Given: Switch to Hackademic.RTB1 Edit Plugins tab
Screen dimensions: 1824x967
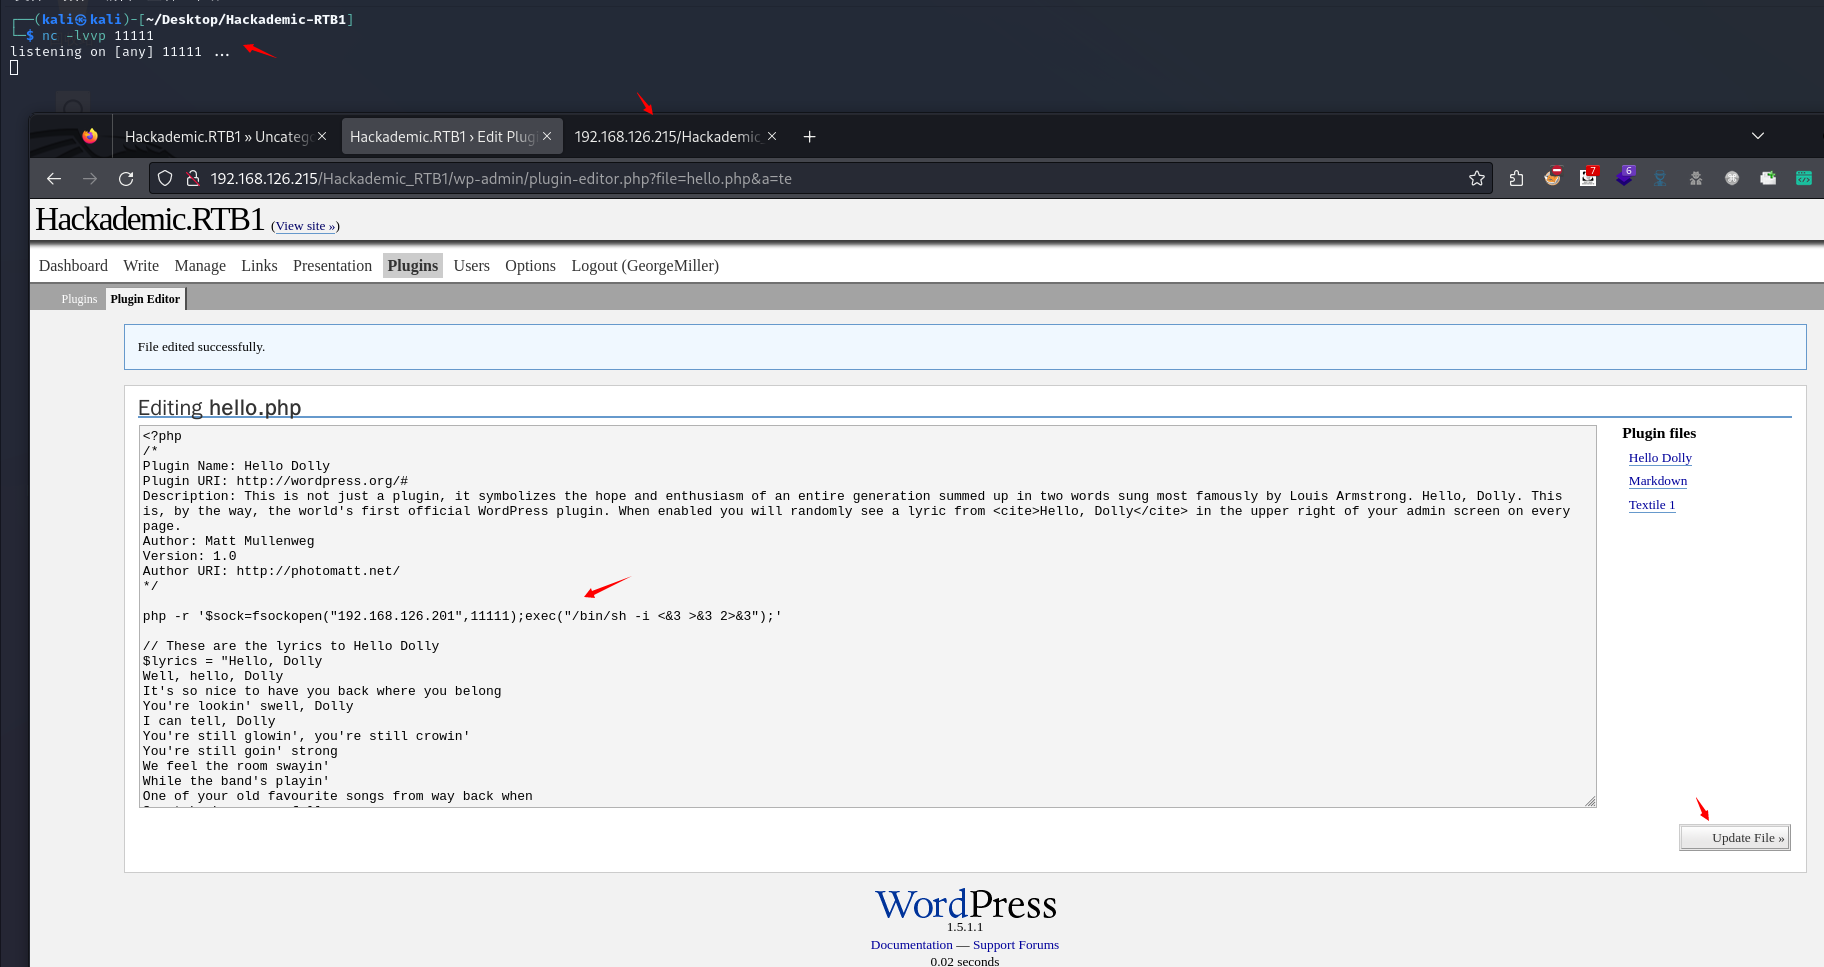Looking at the screenshot, I should coord(451,136).
